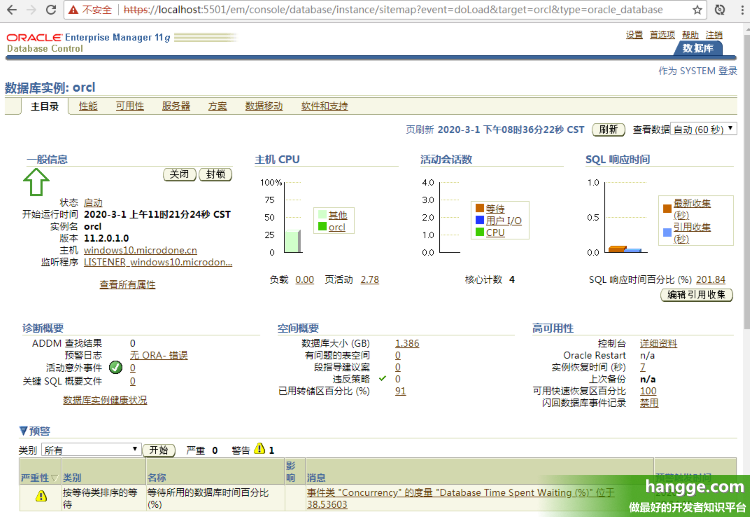
Task: Click the green checkmark next to 活动意外事件
Action: (x=116, y=367)
